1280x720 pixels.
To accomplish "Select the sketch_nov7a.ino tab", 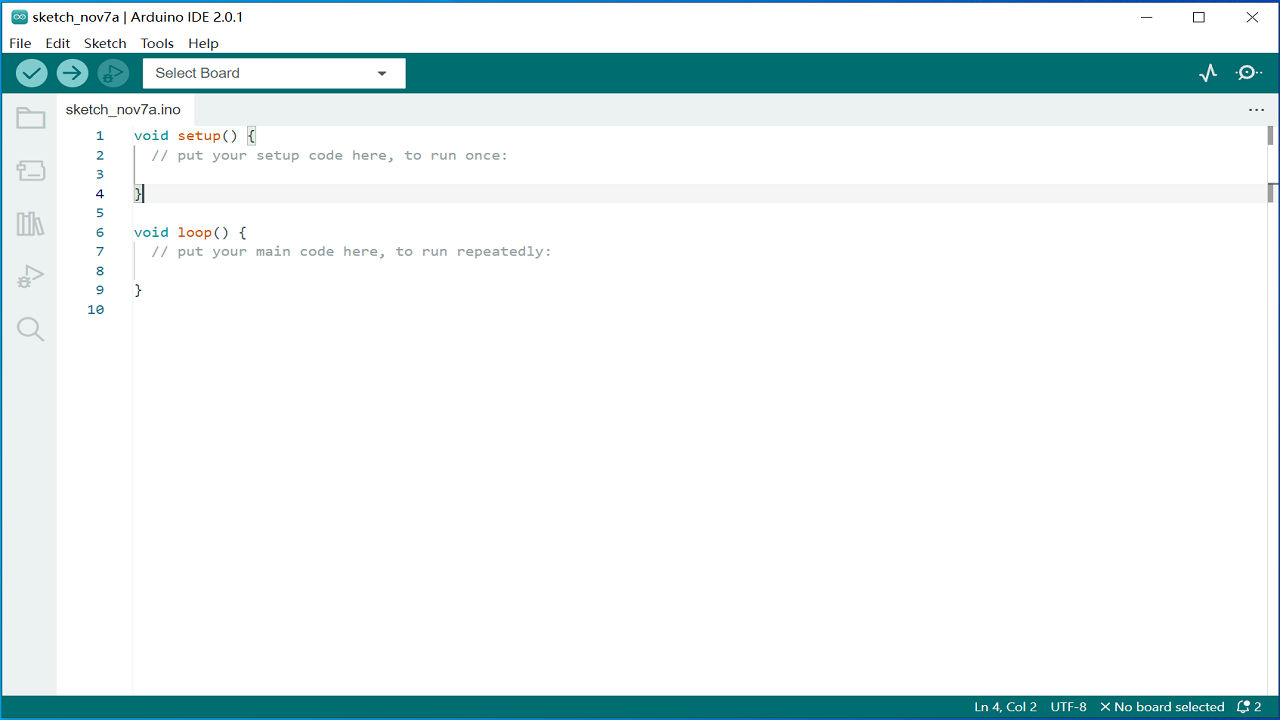I will [123, 110].
